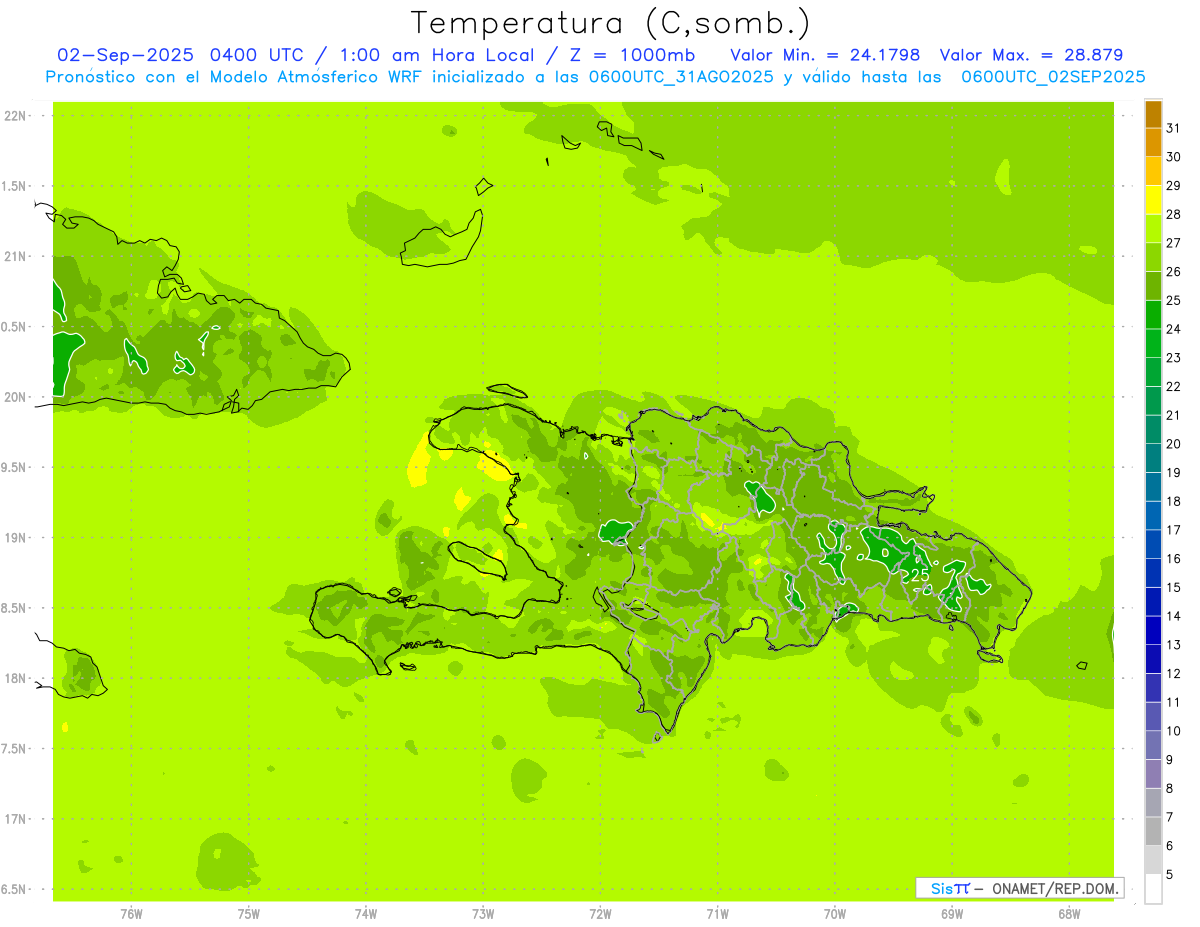The image size is (1200, 927).
Task: Click the '72W' longitude axis label
Action: tap(600, 914)
